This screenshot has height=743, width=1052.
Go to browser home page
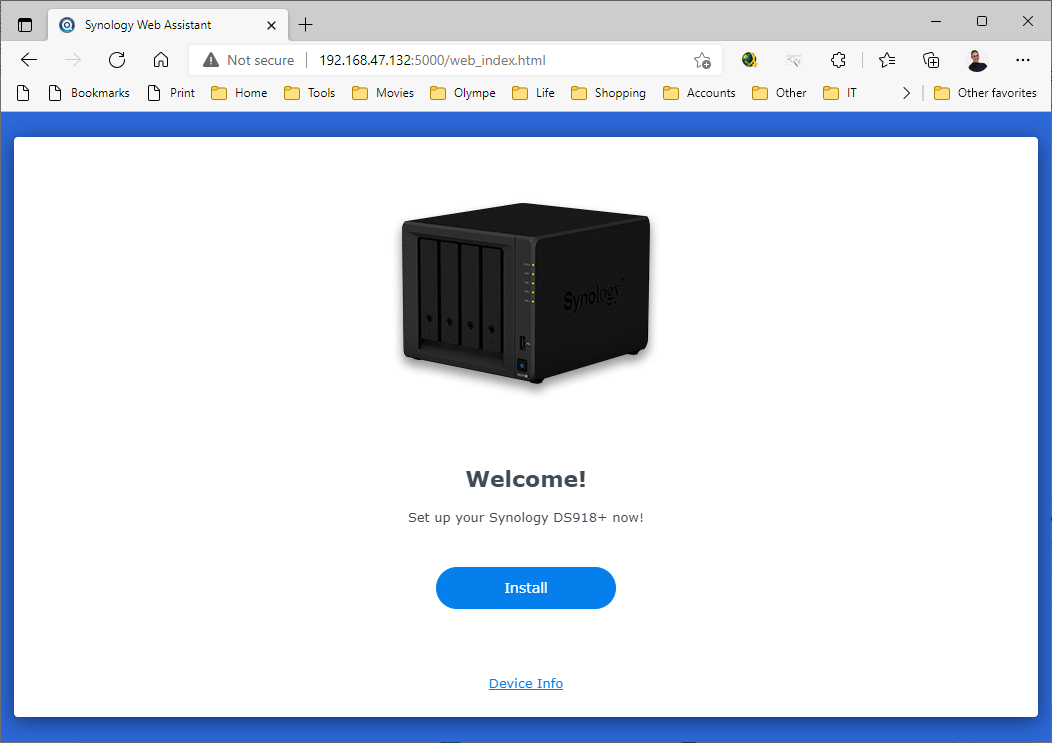[161, 60]
